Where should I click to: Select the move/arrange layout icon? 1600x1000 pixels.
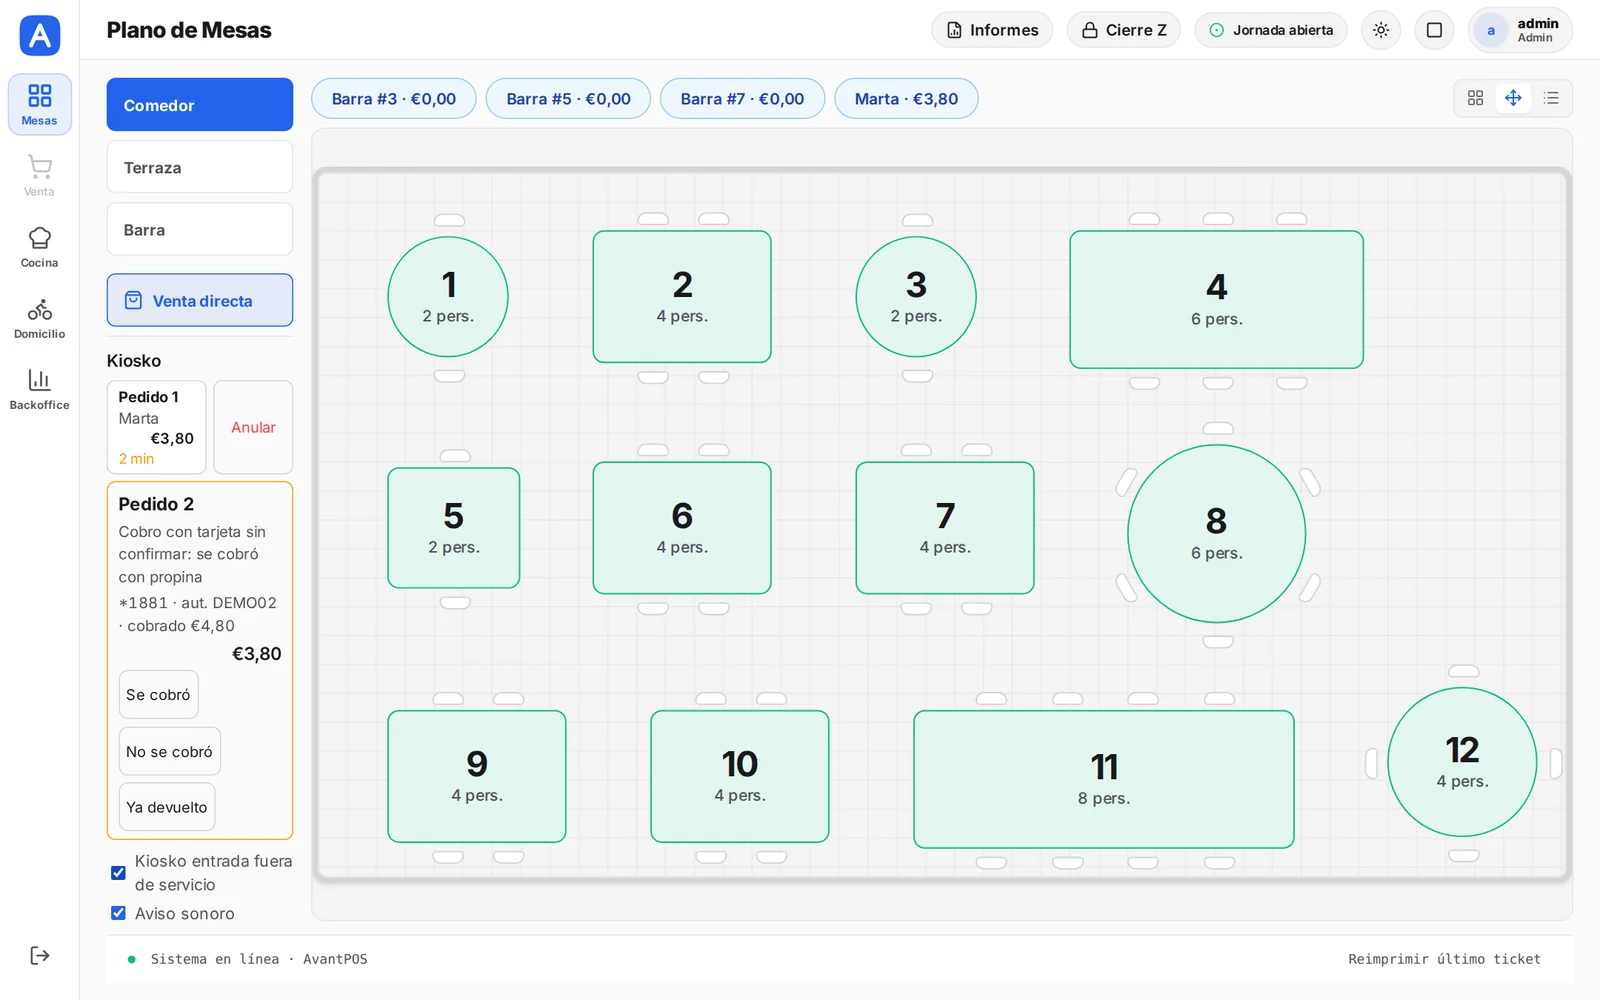(1513, 98)
